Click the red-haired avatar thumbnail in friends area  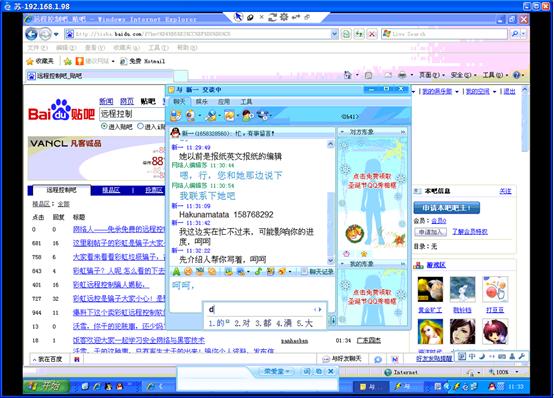point(495,332)
